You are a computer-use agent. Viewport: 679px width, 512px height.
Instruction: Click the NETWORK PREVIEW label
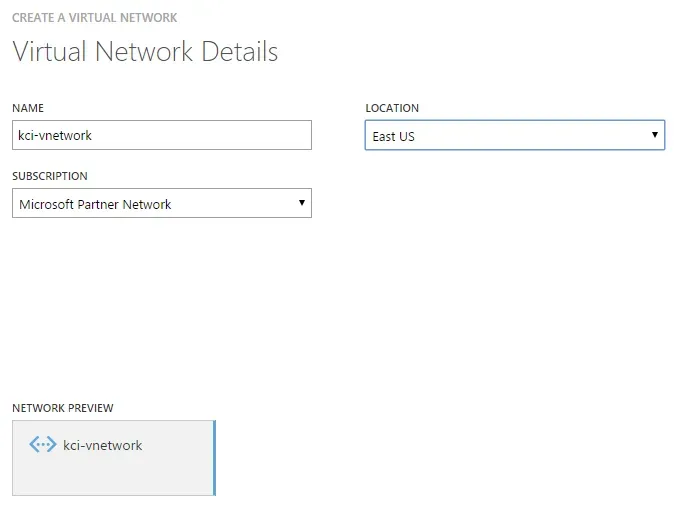(63, 408)
